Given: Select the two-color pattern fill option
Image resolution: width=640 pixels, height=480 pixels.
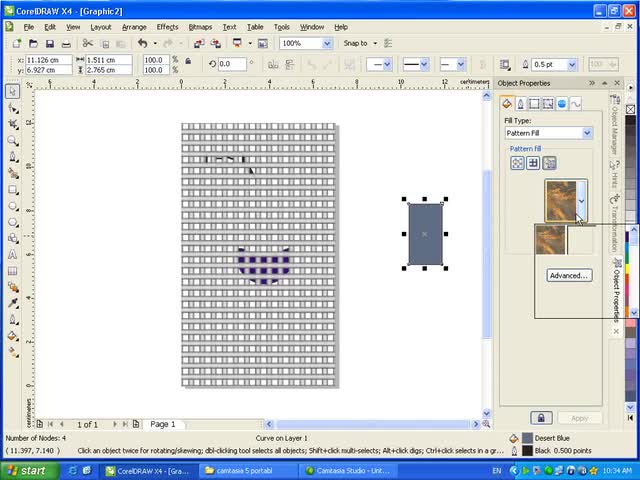Looking at the screenshot, I should click(x=517, y=163).
